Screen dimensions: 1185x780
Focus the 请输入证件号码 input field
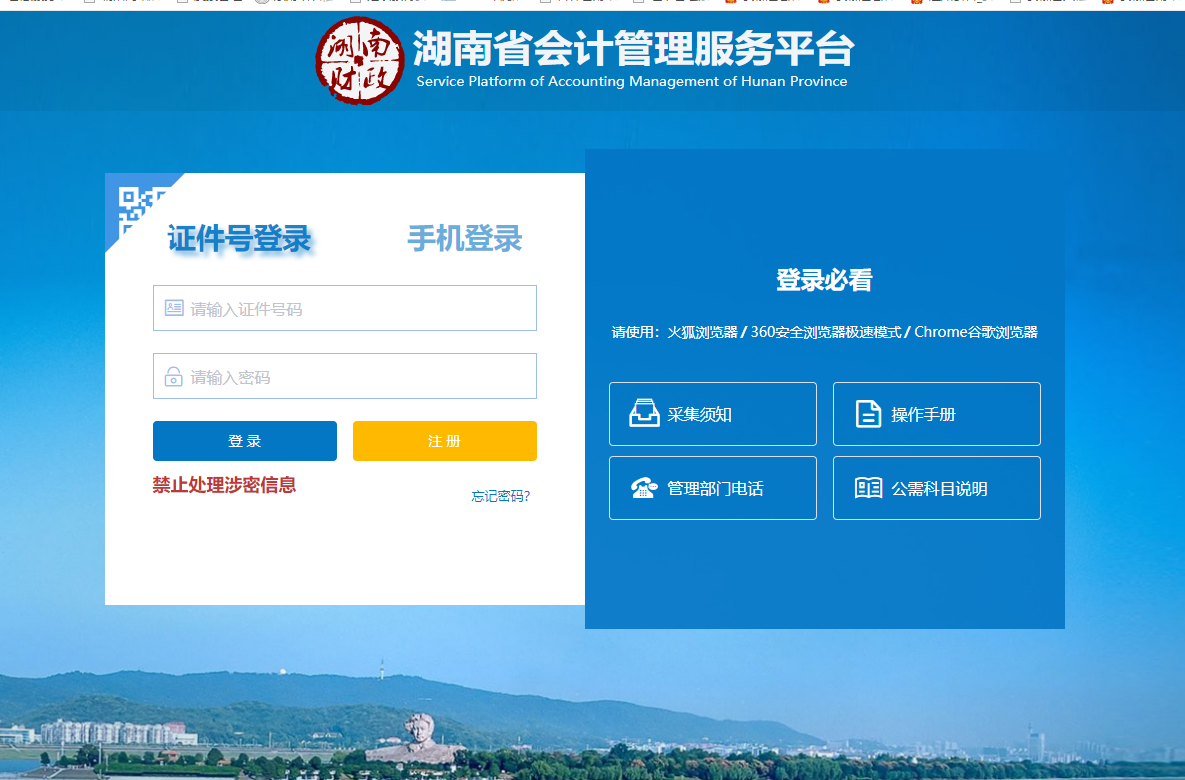click(x=360, y=309)
